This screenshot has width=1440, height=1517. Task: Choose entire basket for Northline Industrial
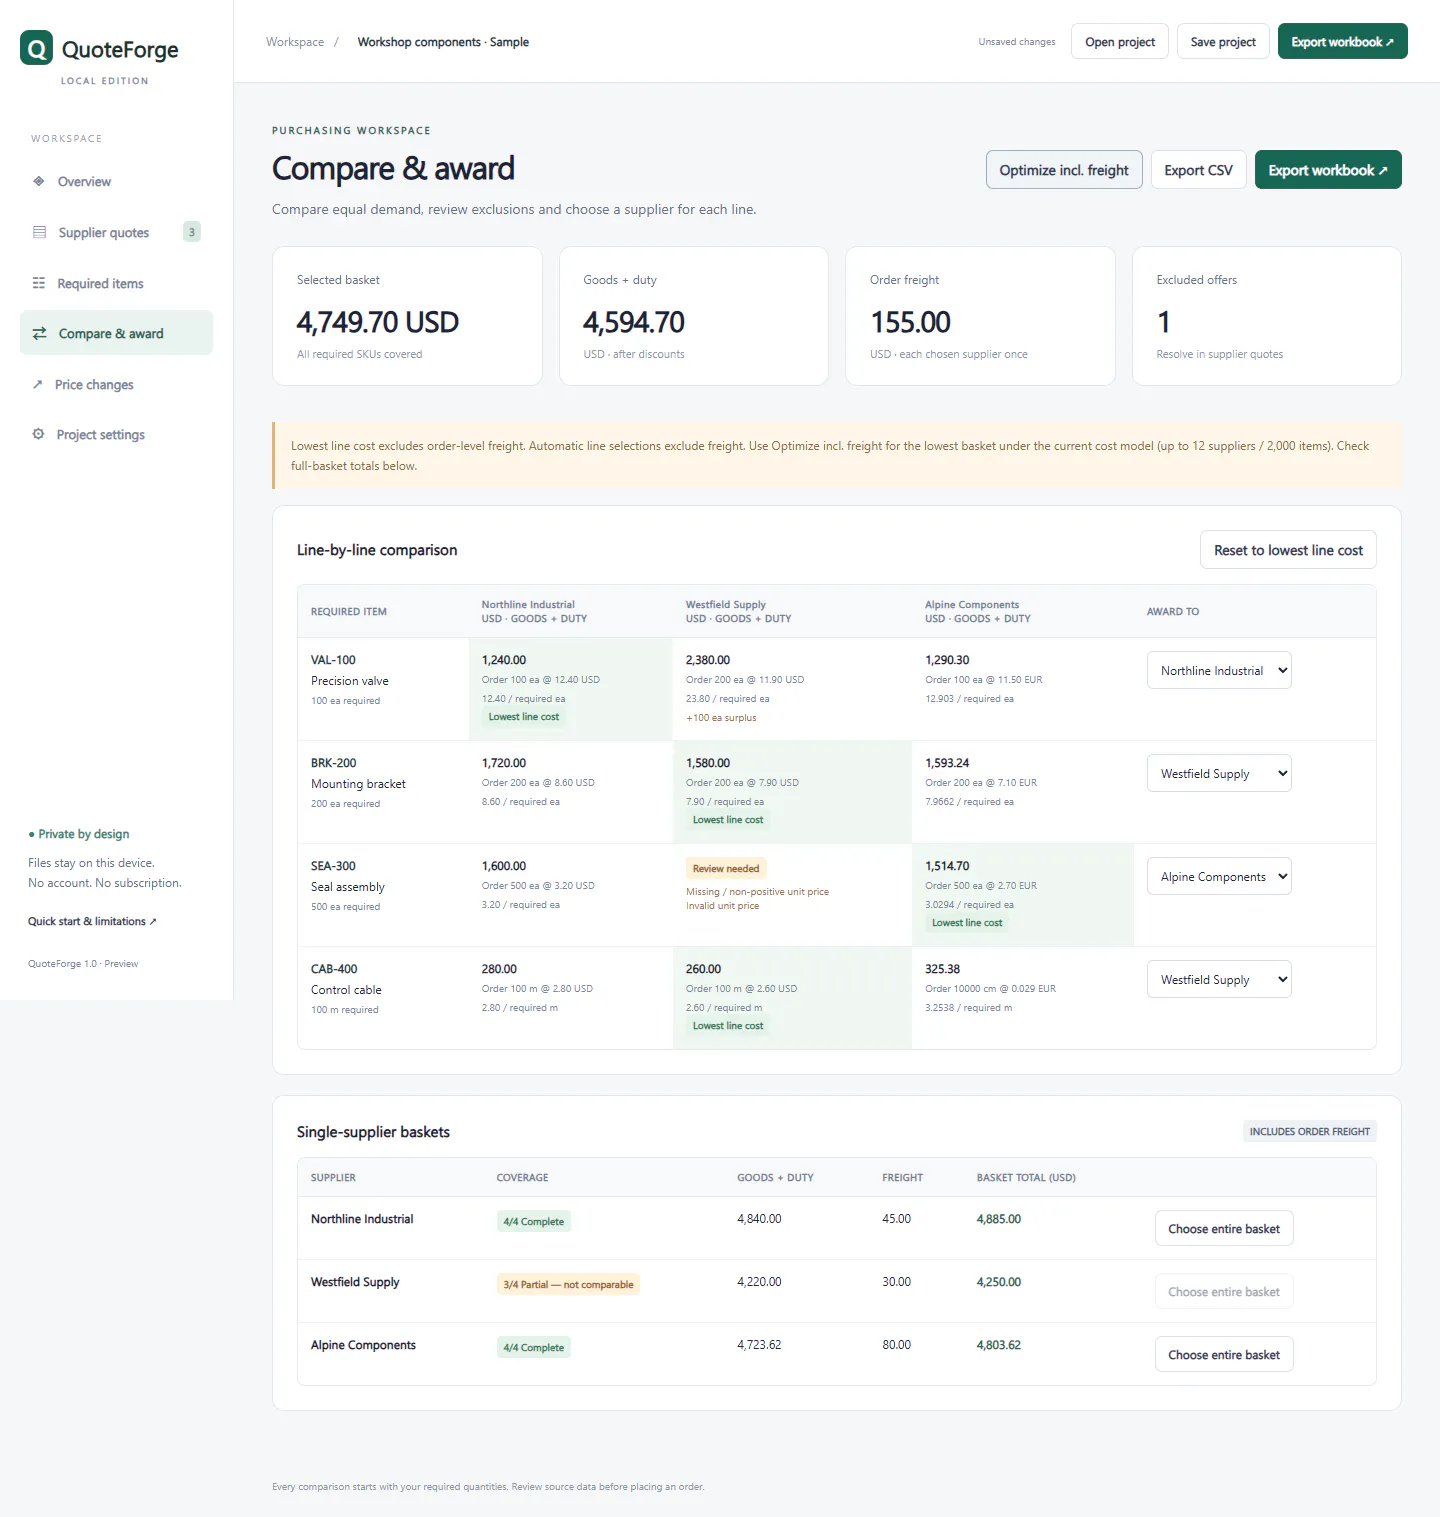[x=1224, y=1228]
